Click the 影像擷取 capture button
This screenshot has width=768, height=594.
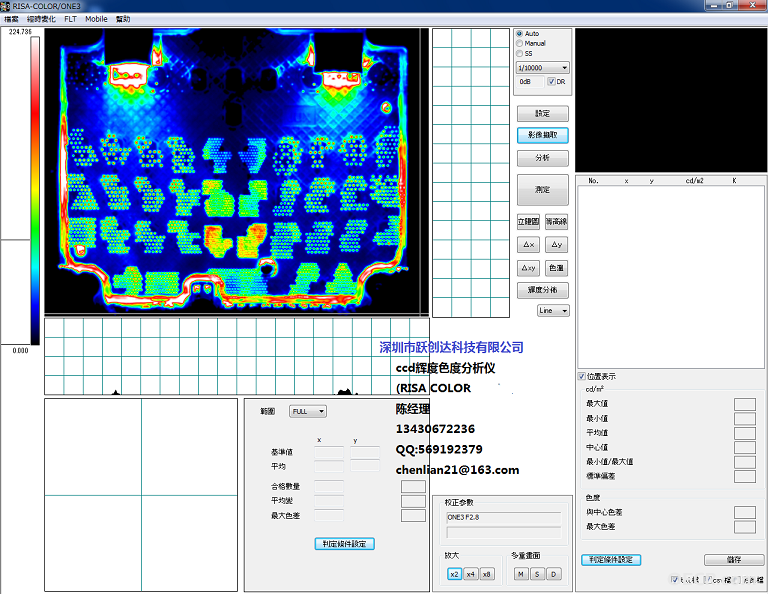(543, 135)
